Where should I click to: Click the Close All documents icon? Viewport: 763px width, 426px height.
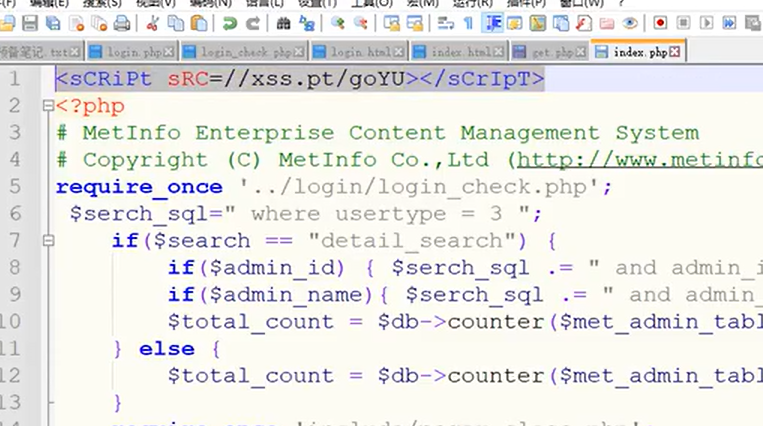point(99,23)
